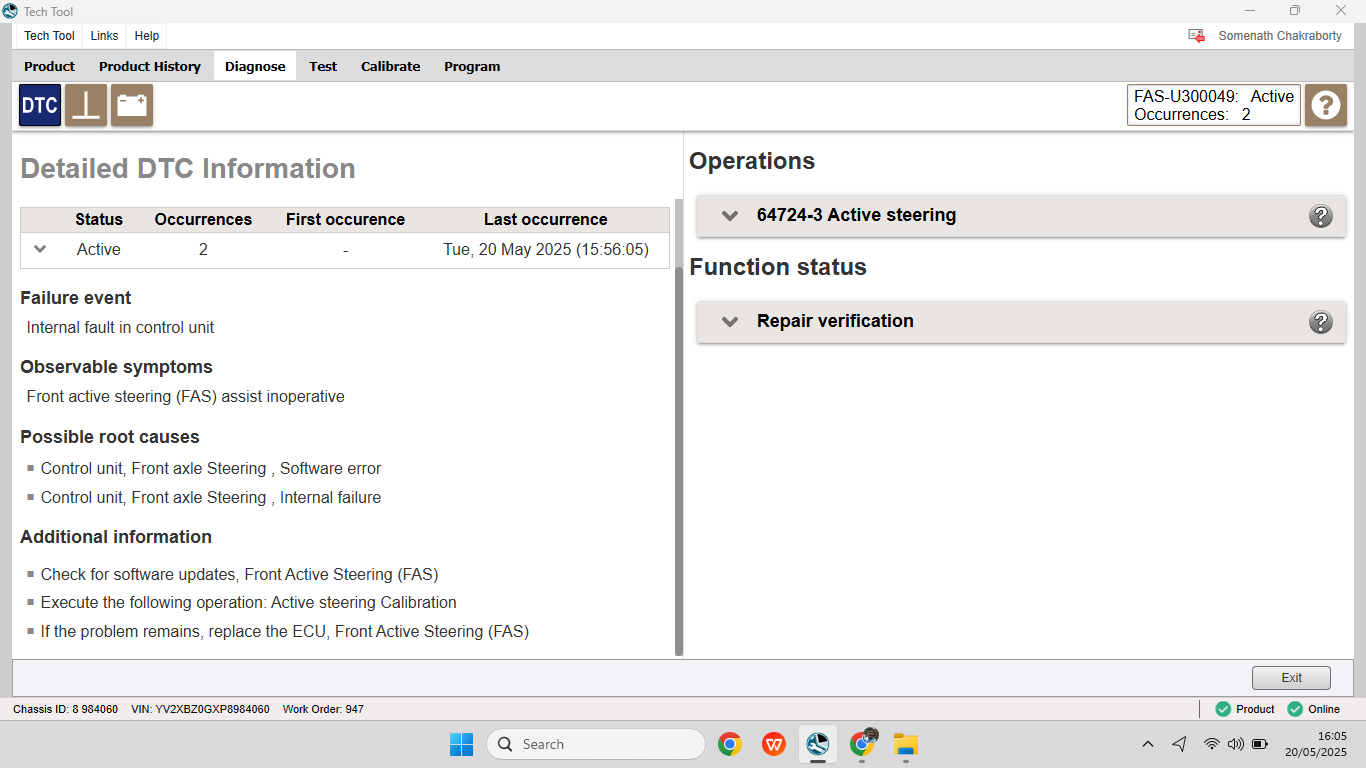Expand the Repair verification section

pos(730,322)
